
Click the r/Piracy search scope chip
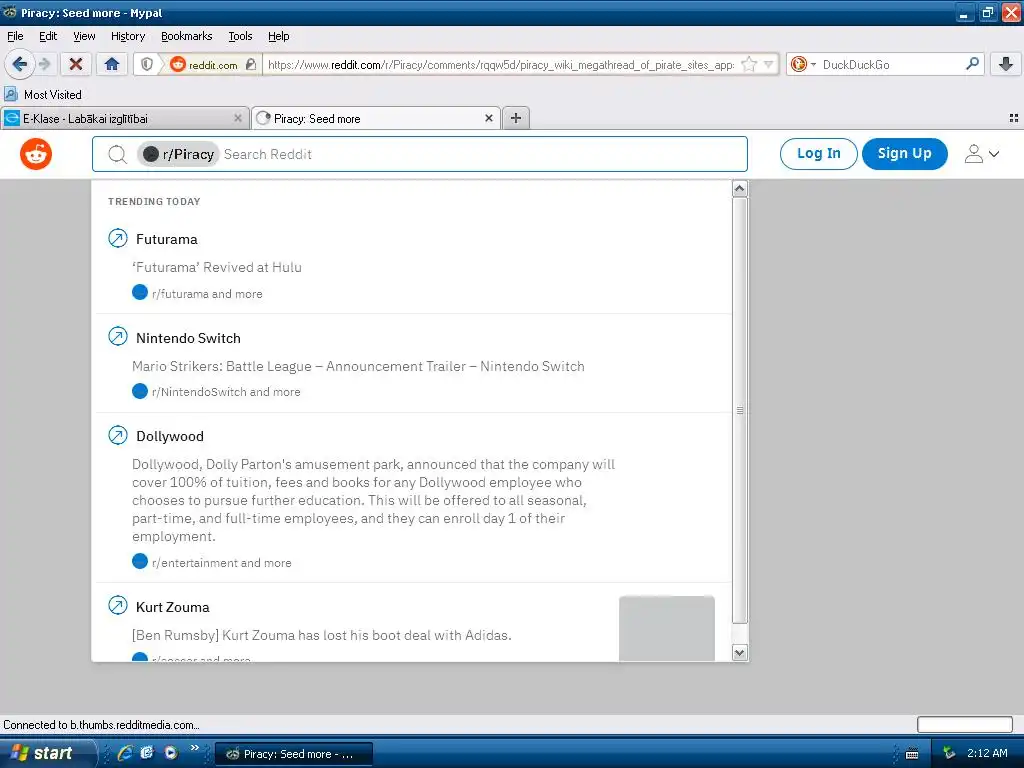pyautogui.click(x=178, y=154)
